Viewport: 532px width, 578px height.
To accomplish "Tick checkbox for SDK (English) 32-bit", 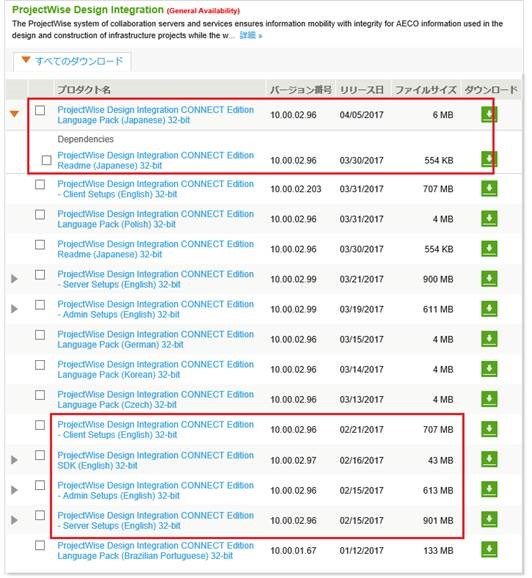I will click(x=40, y=455).
